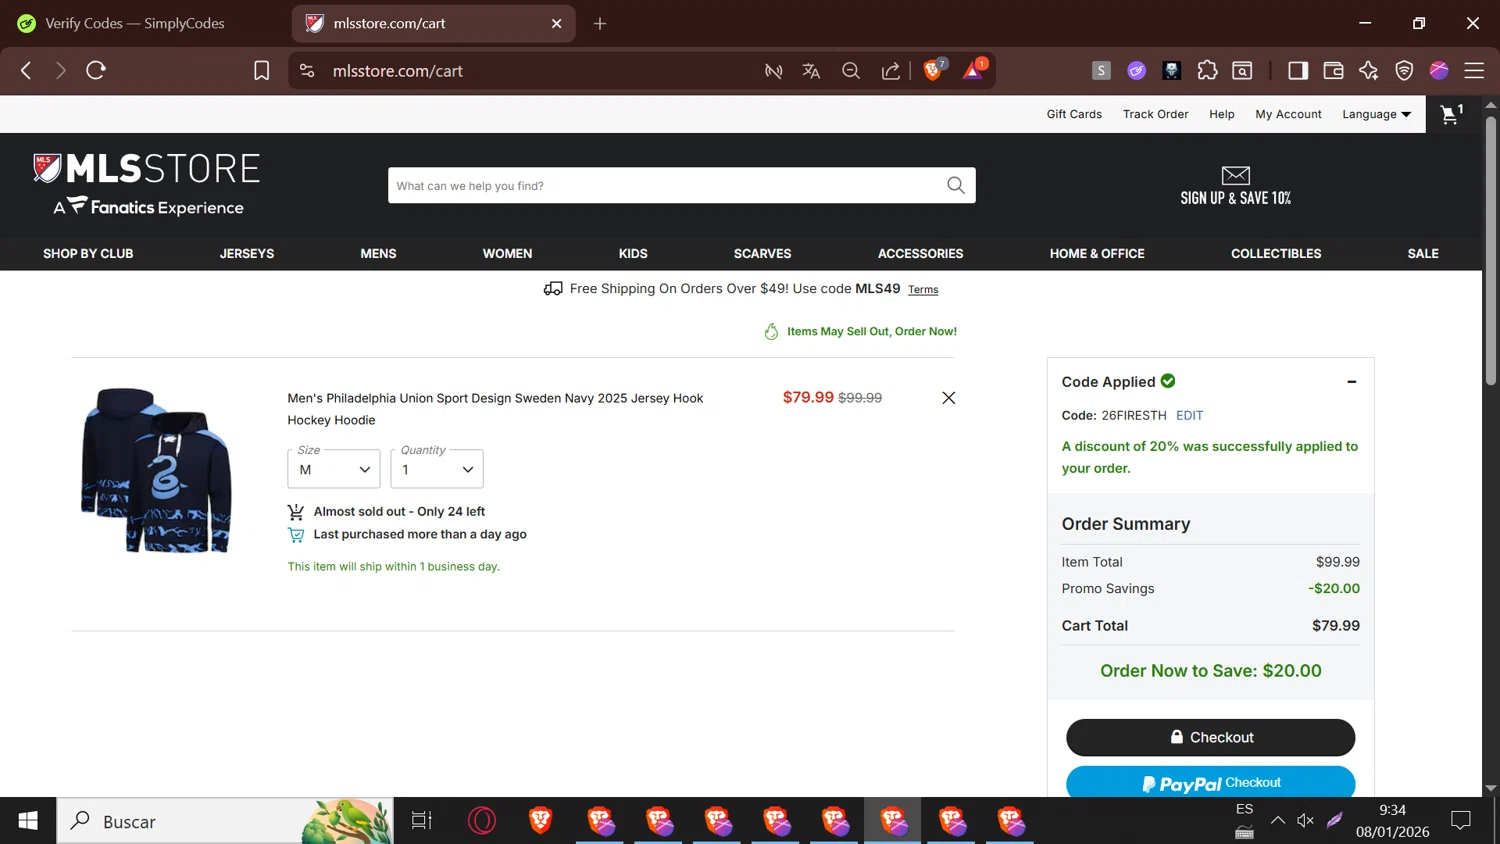Click the browser address bar URL
Viewport: 1500px width, 844px height.
(397, 71)
